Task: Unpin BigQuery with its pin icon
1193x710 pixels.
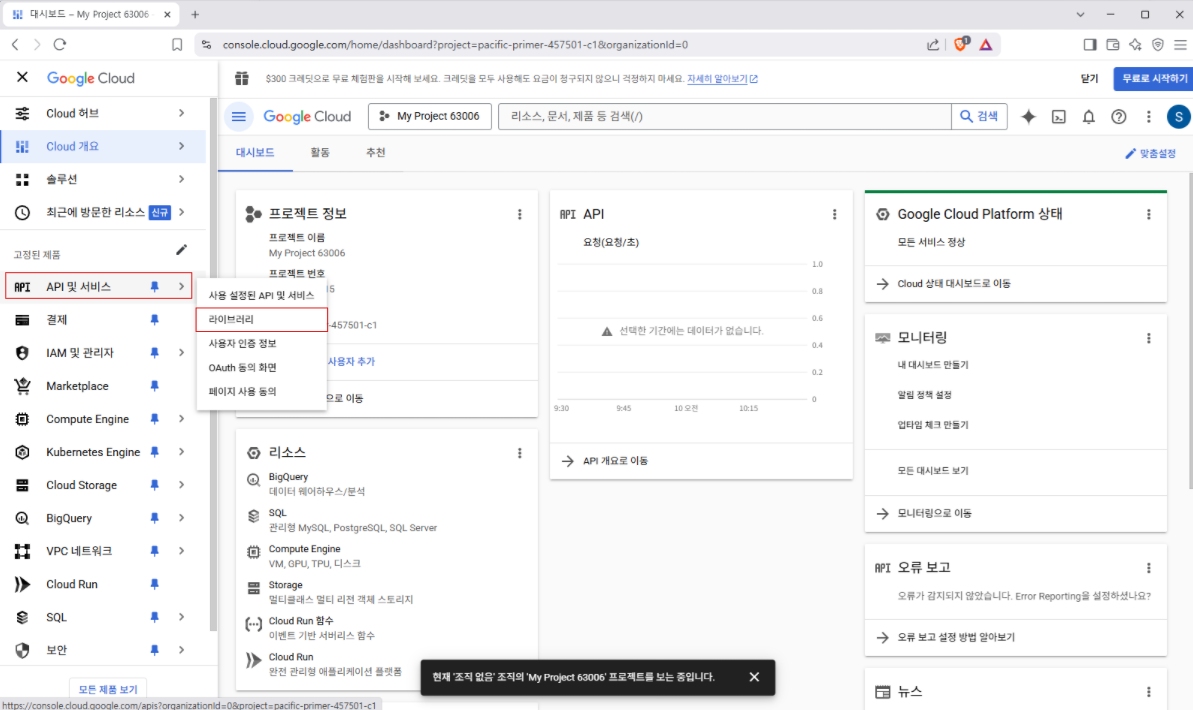Action: (154, 518)
